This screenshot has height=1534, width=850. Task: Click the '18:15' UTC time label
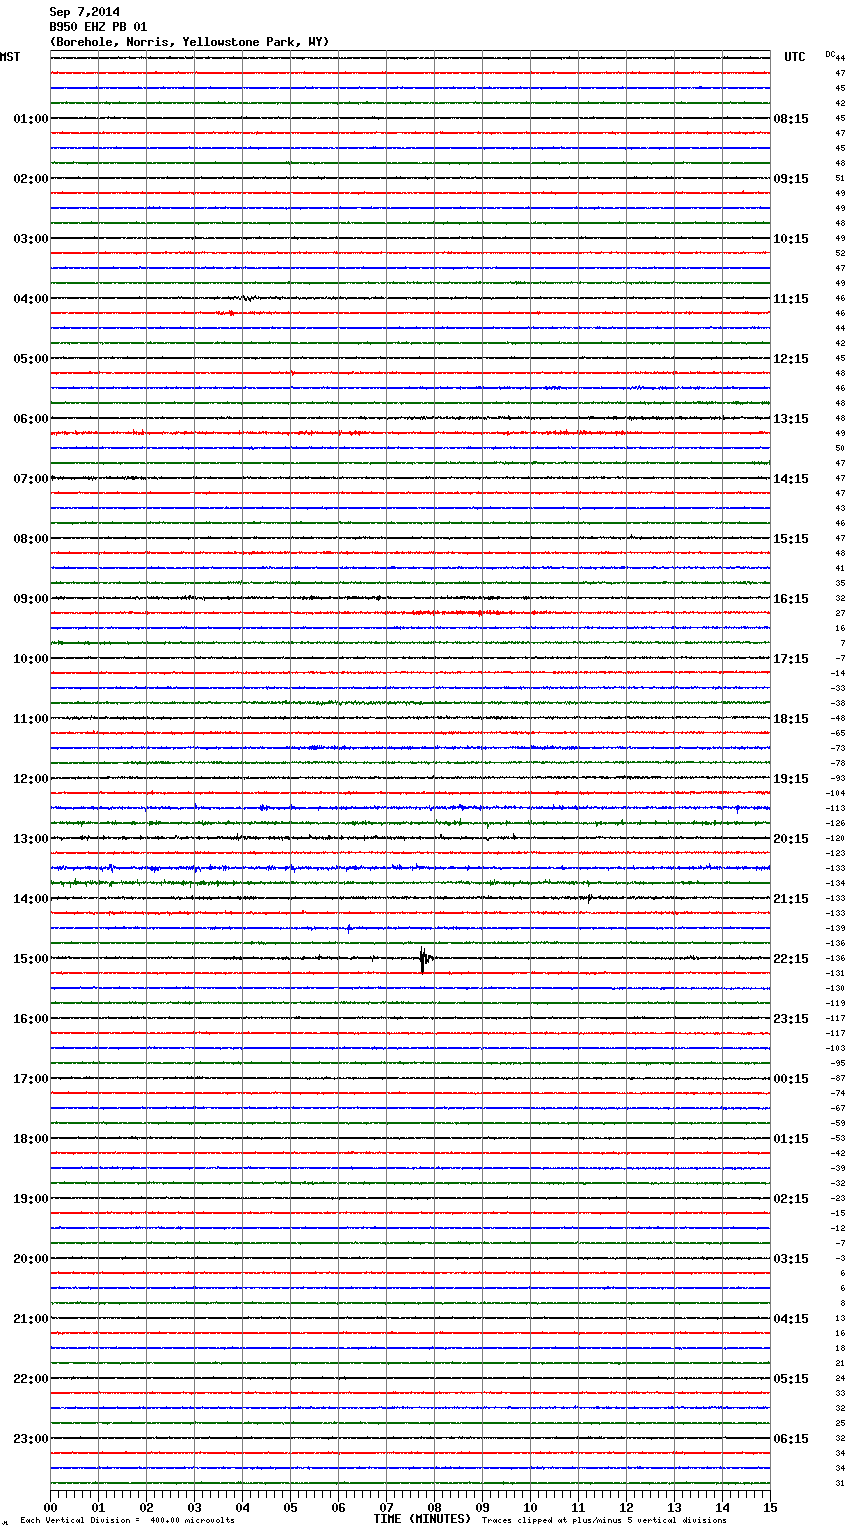click(x=791, y=719)
